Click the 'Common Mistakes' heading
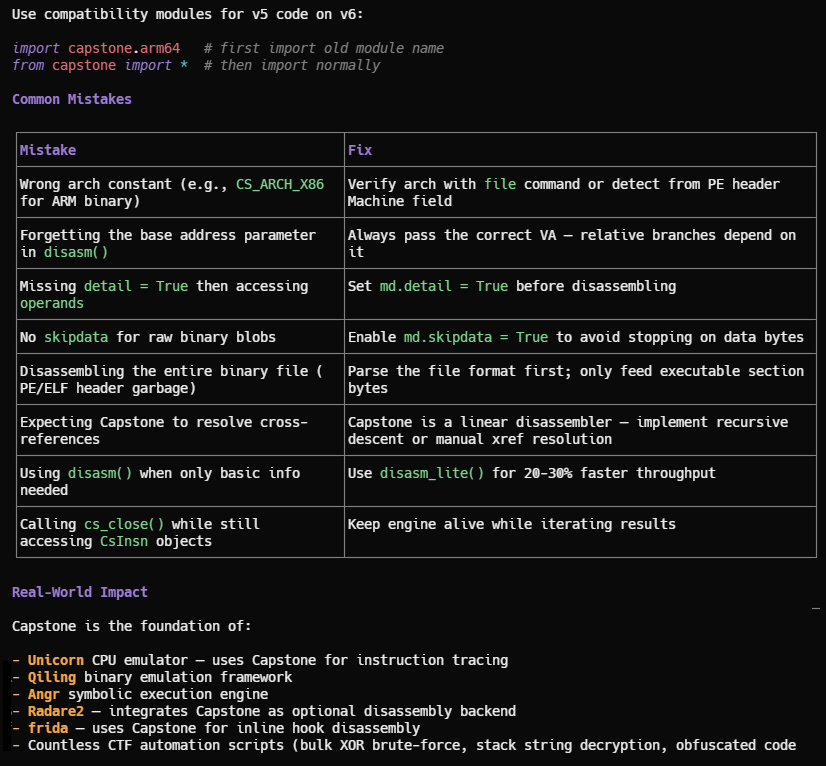 72,99
